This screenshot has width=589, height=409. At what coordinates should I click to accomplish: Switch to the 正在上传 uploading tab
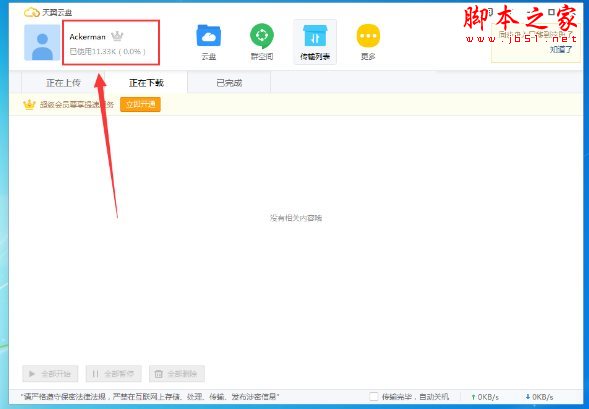[x=63, y=83]
